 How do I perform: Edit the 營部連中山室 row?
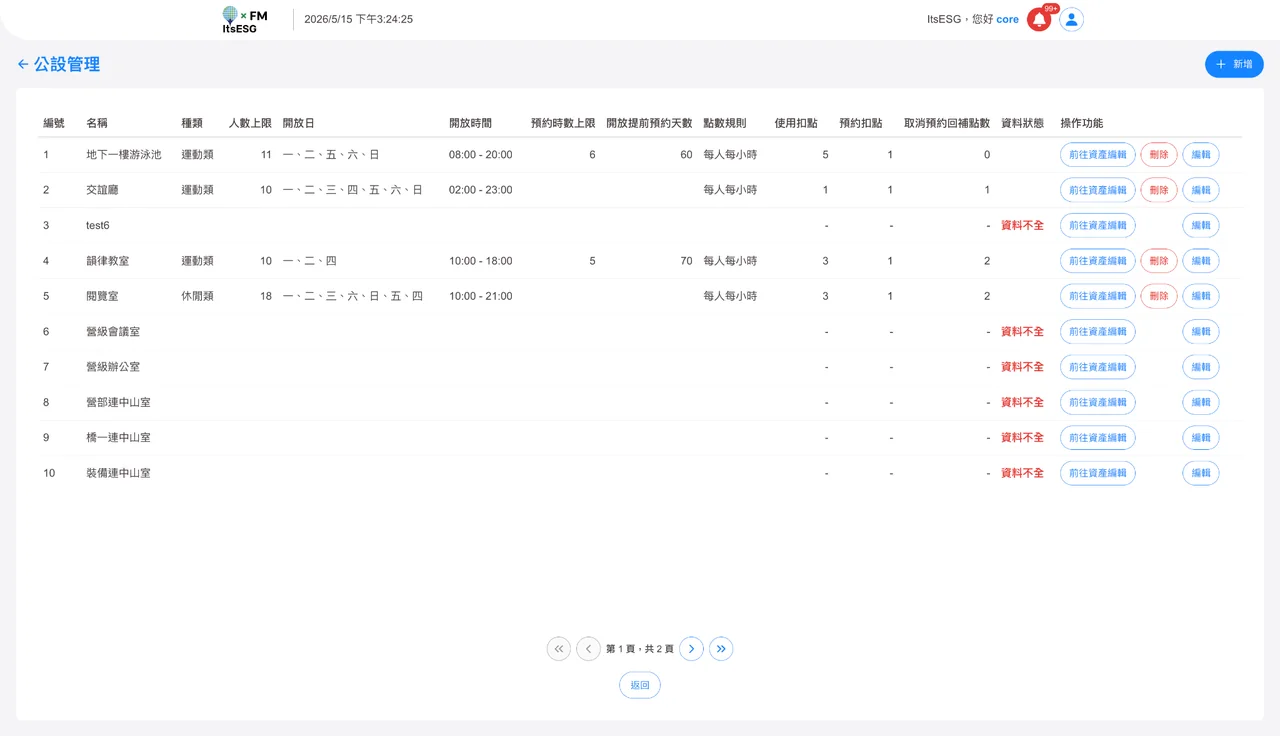1201,402
